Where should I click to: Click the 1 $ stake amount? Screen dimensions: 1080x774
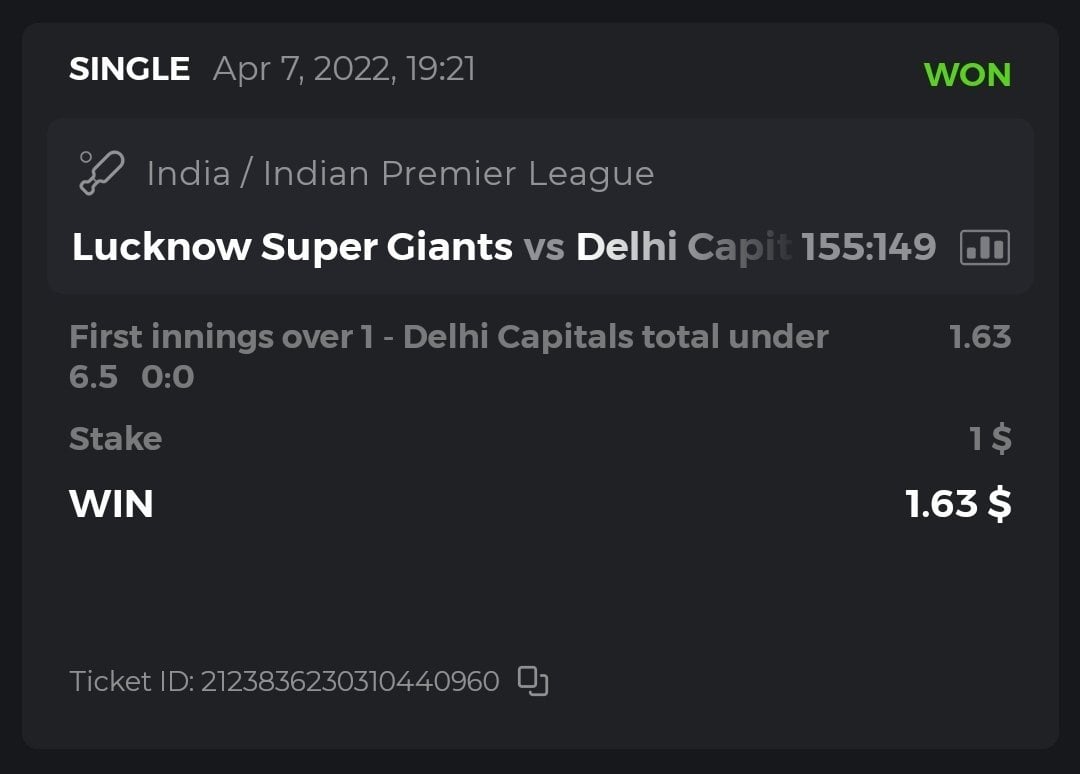pos(990,439)
